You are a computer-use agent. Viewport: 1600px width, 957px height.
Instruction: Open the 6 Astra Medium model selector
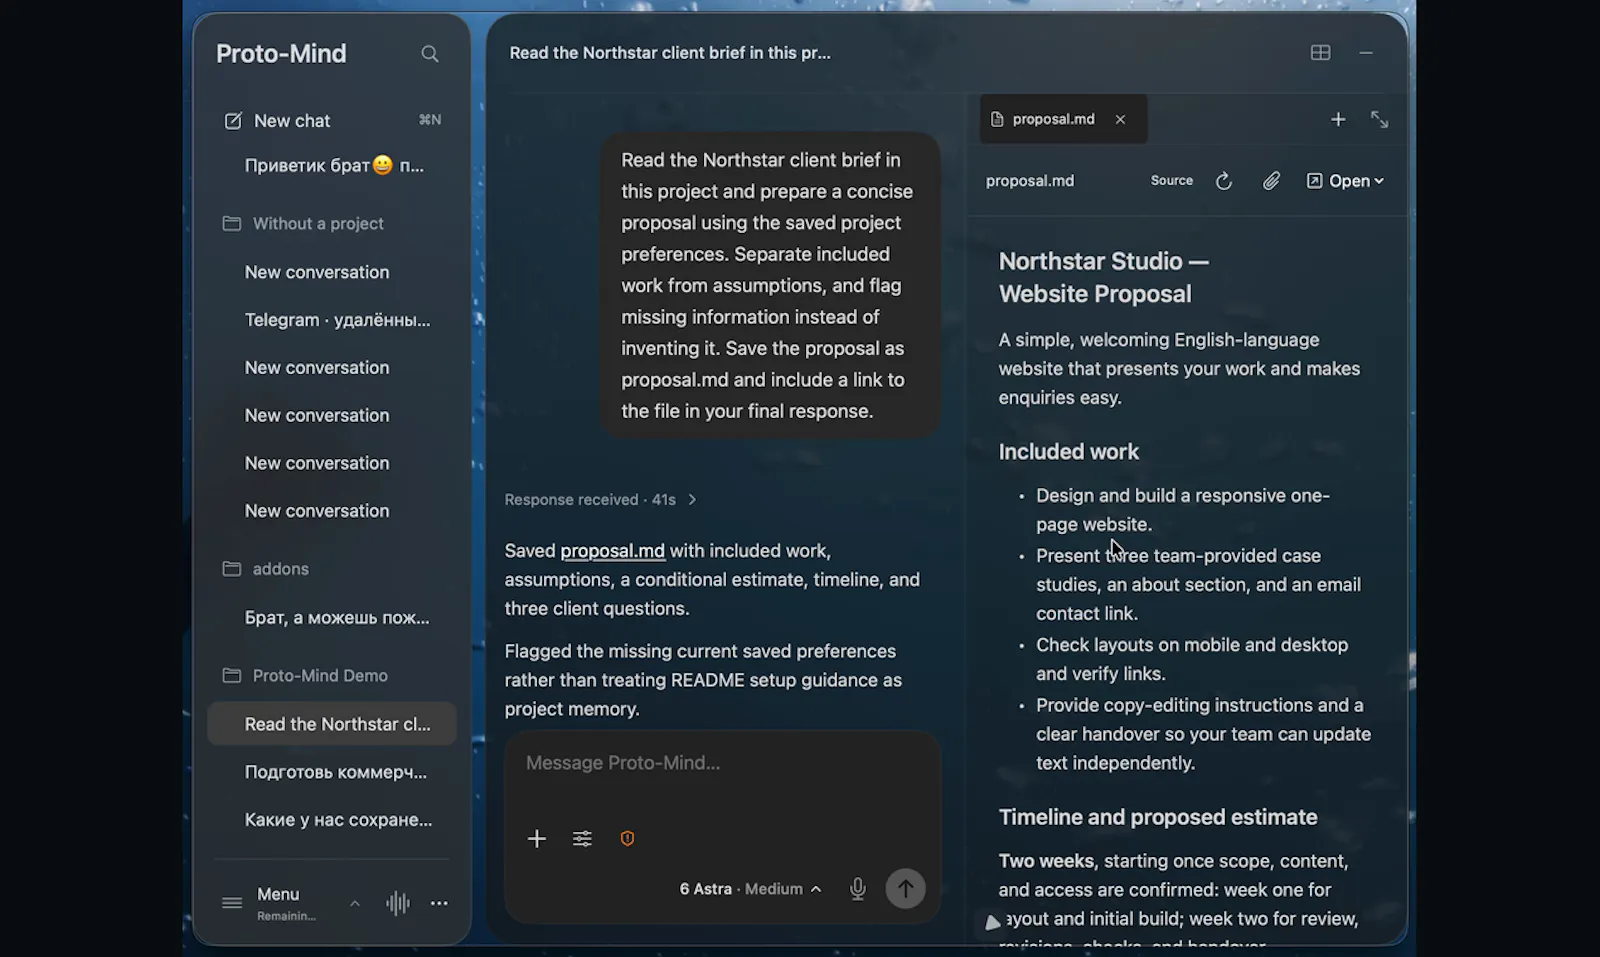(750, 889)
